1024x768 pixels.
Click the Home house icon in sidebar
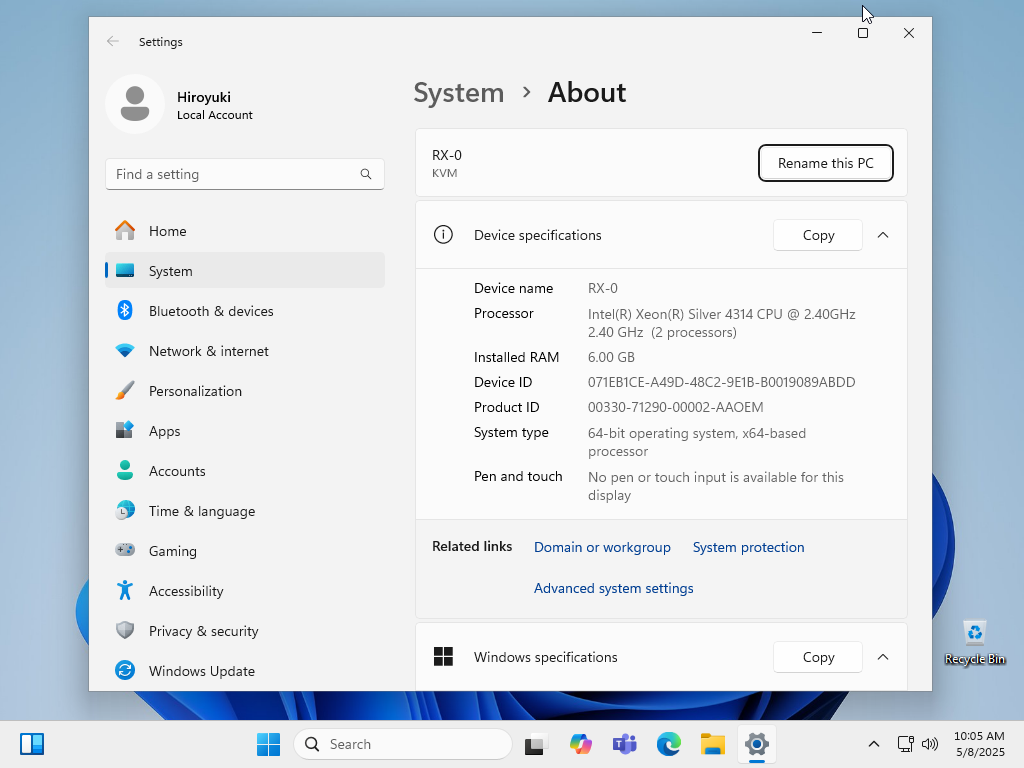click(125, 231)
